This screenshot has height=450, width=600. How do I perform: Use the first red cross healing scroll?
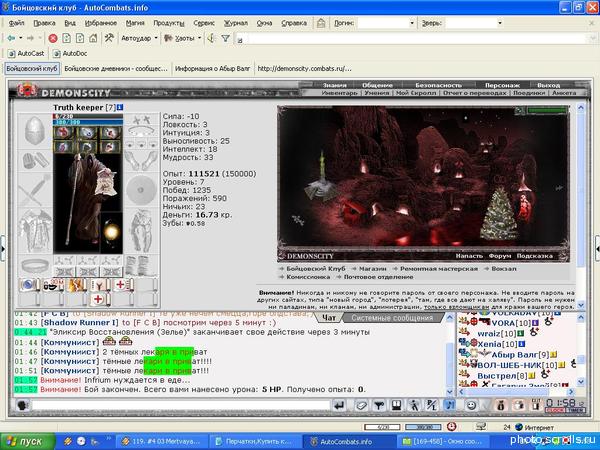pyautogui.click(x=122, y=285)
